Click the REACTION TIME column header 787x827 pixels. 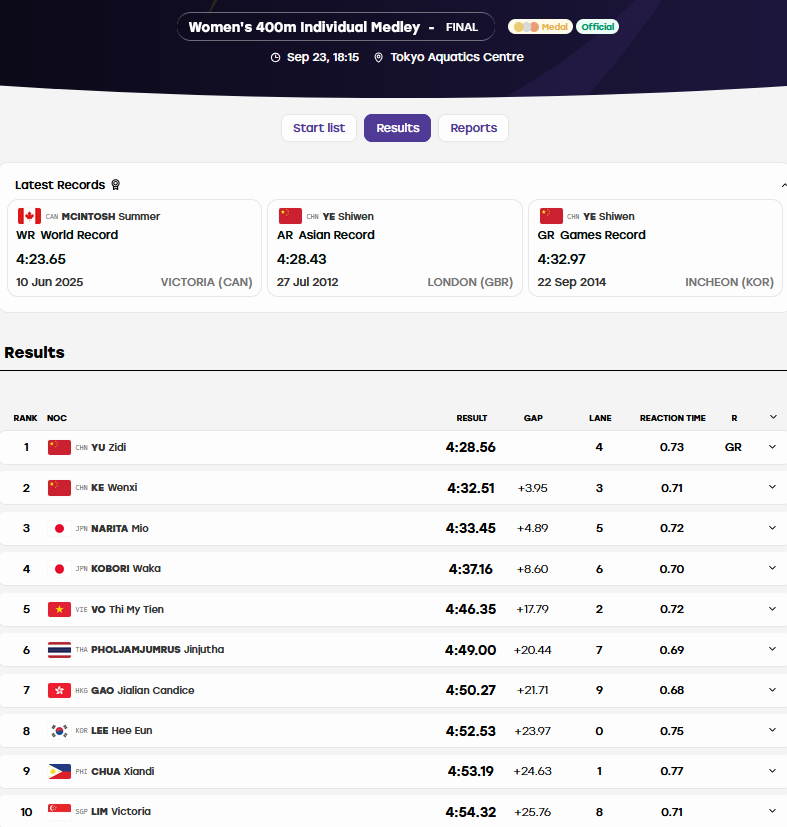pos(673,418)
